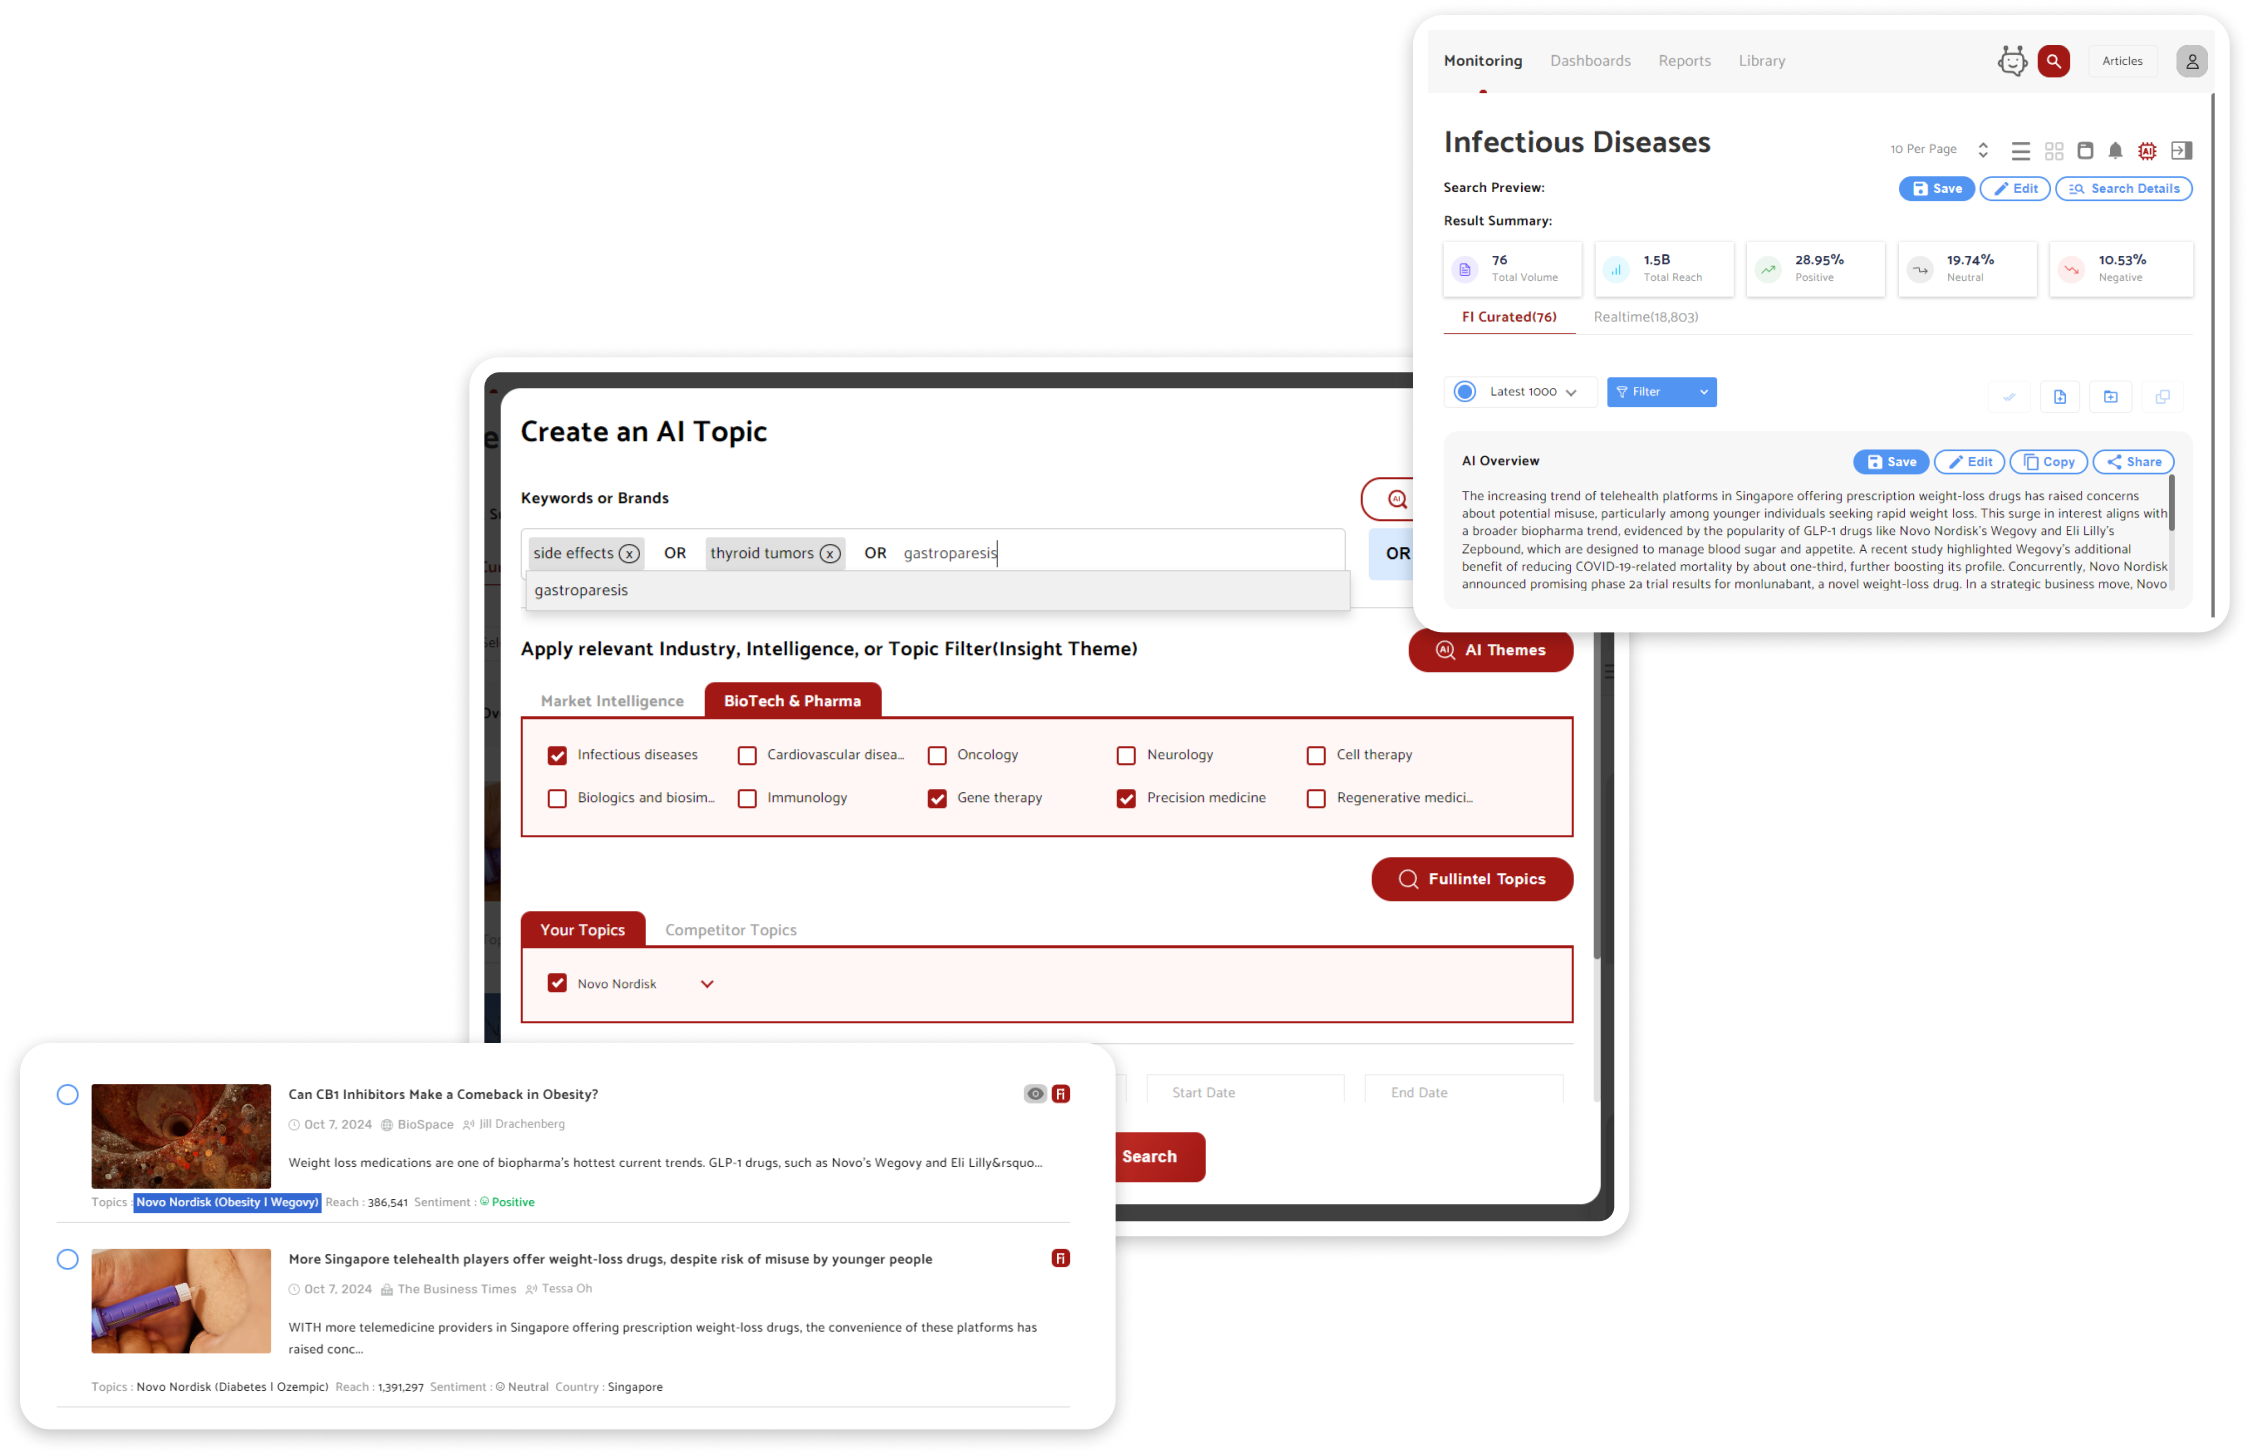Screen dimensions: 2250x1455
Task: Click the calendar/date picker icon
Action: (x=2084, y=149)
